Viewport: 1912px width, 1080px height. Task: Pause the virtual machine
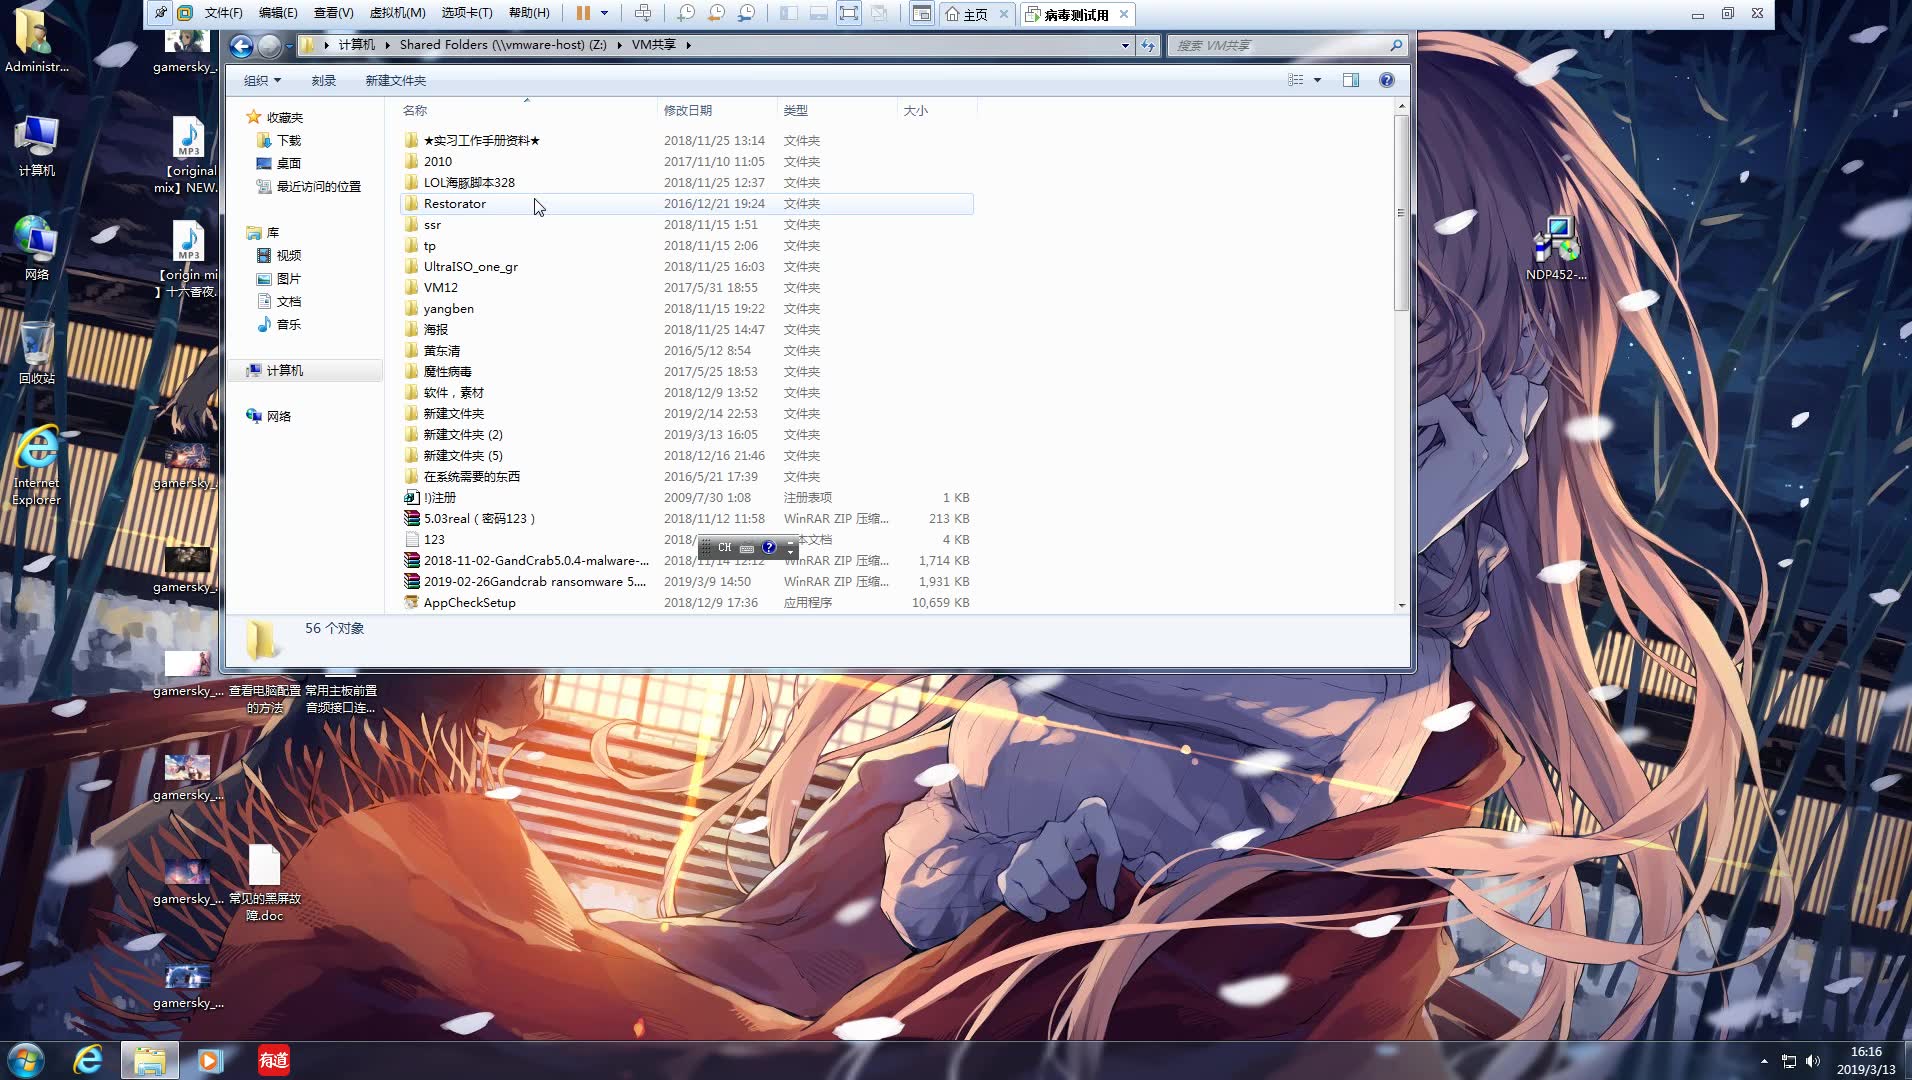click(x=583, y=13)
